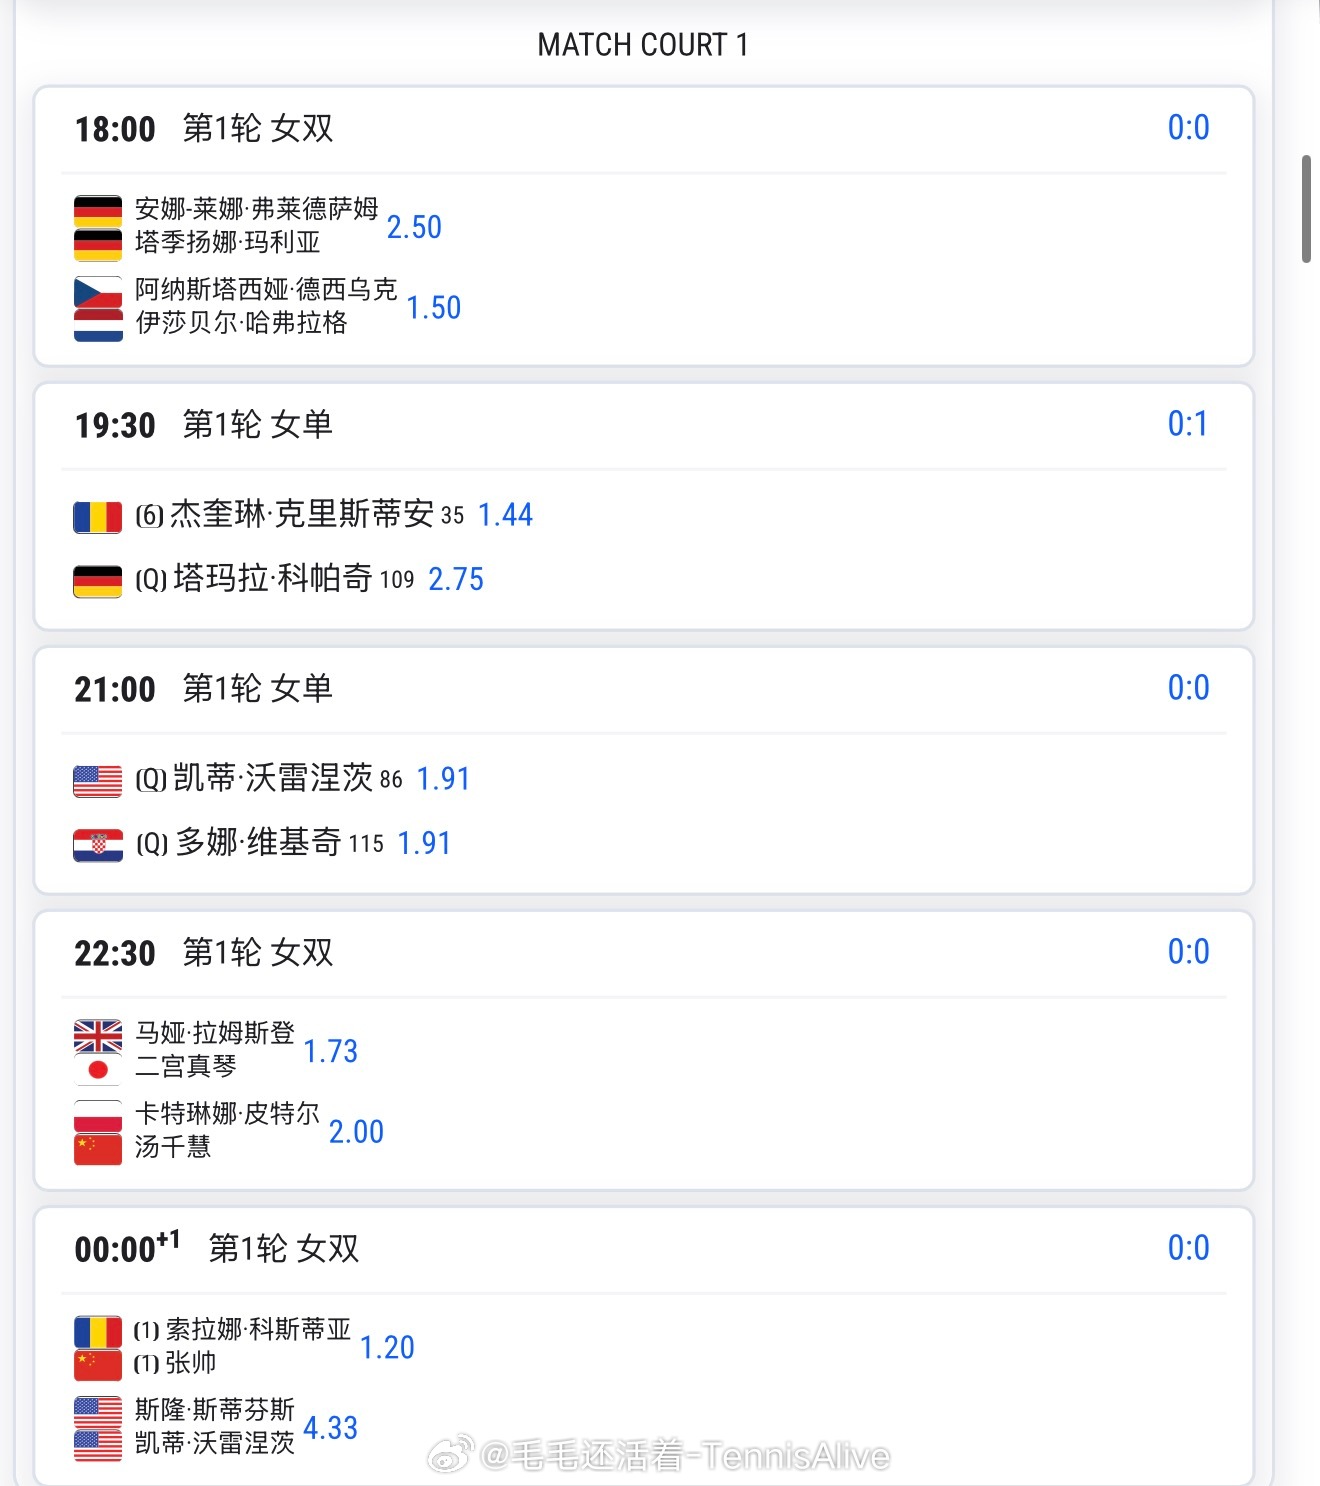Click the Japanese flag beside 二宫真琴
Image resolution: width=1320 pixels, height=1486 pixels.
[x=98, y=1069]
